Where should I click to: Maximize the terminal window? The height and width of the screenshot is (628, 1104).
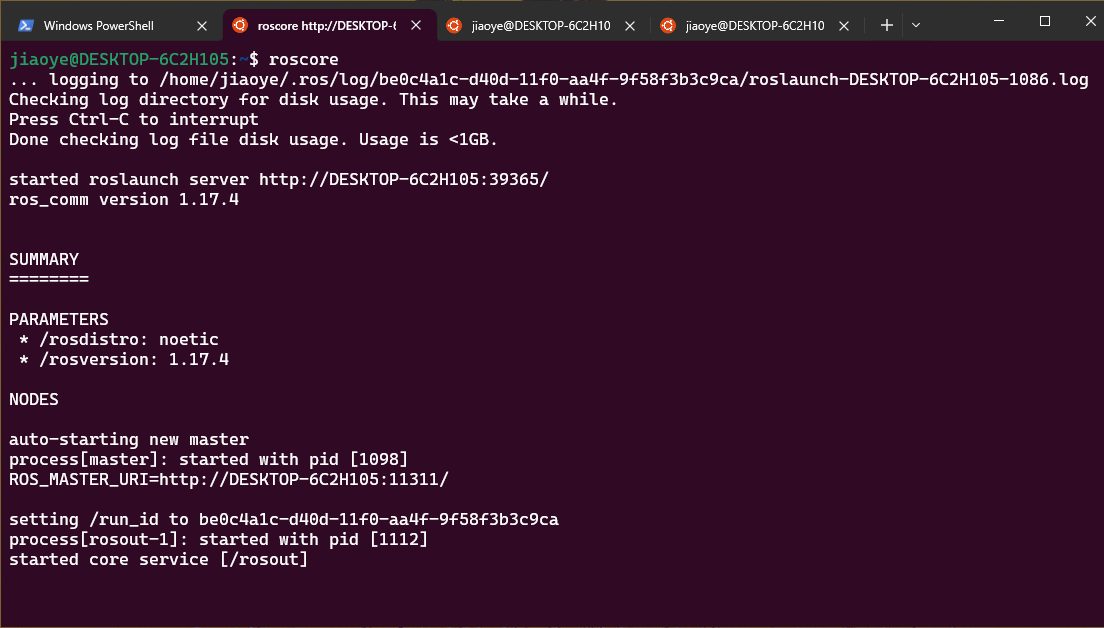1045,21
